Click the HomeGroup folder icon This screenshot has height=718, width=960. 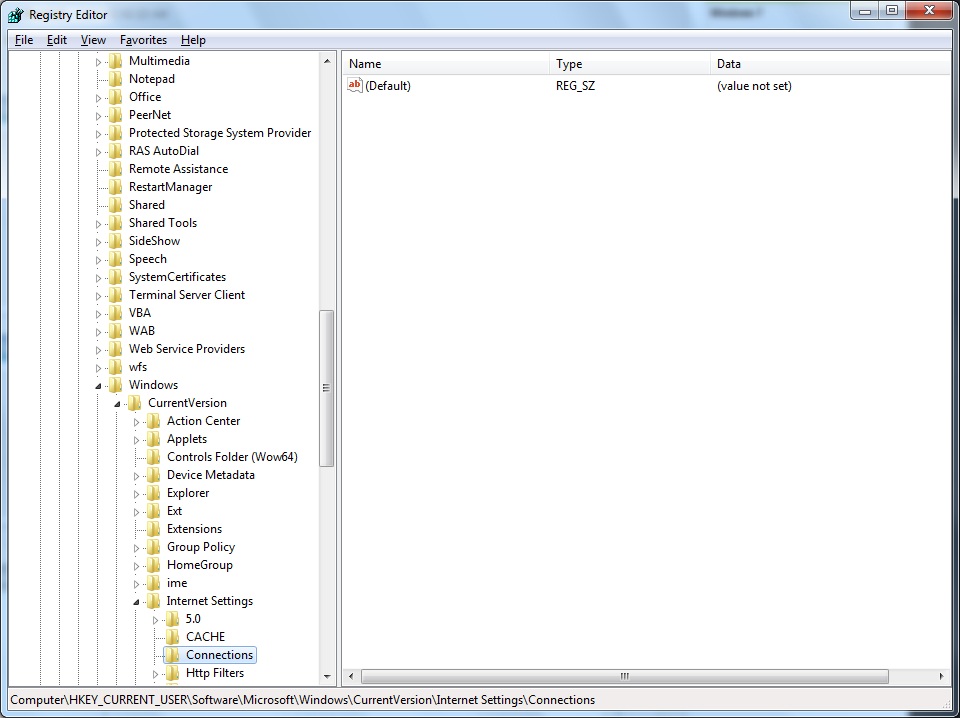pyautogui.click(x=154, y=565)
